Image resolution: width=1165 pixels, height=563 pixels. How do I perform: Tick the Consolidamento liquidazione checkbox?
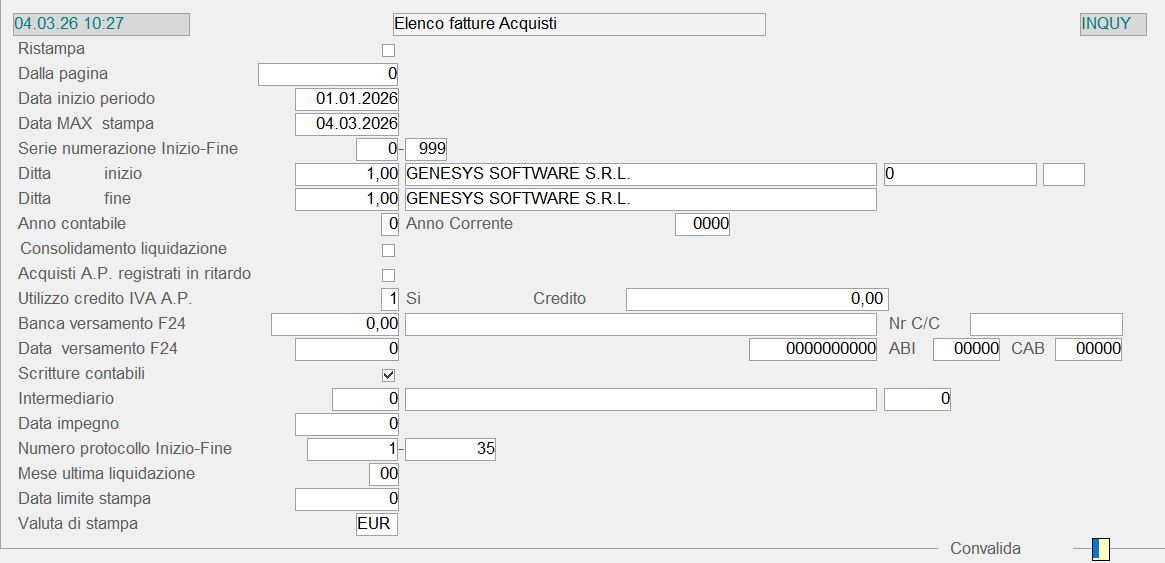(389, 250)
